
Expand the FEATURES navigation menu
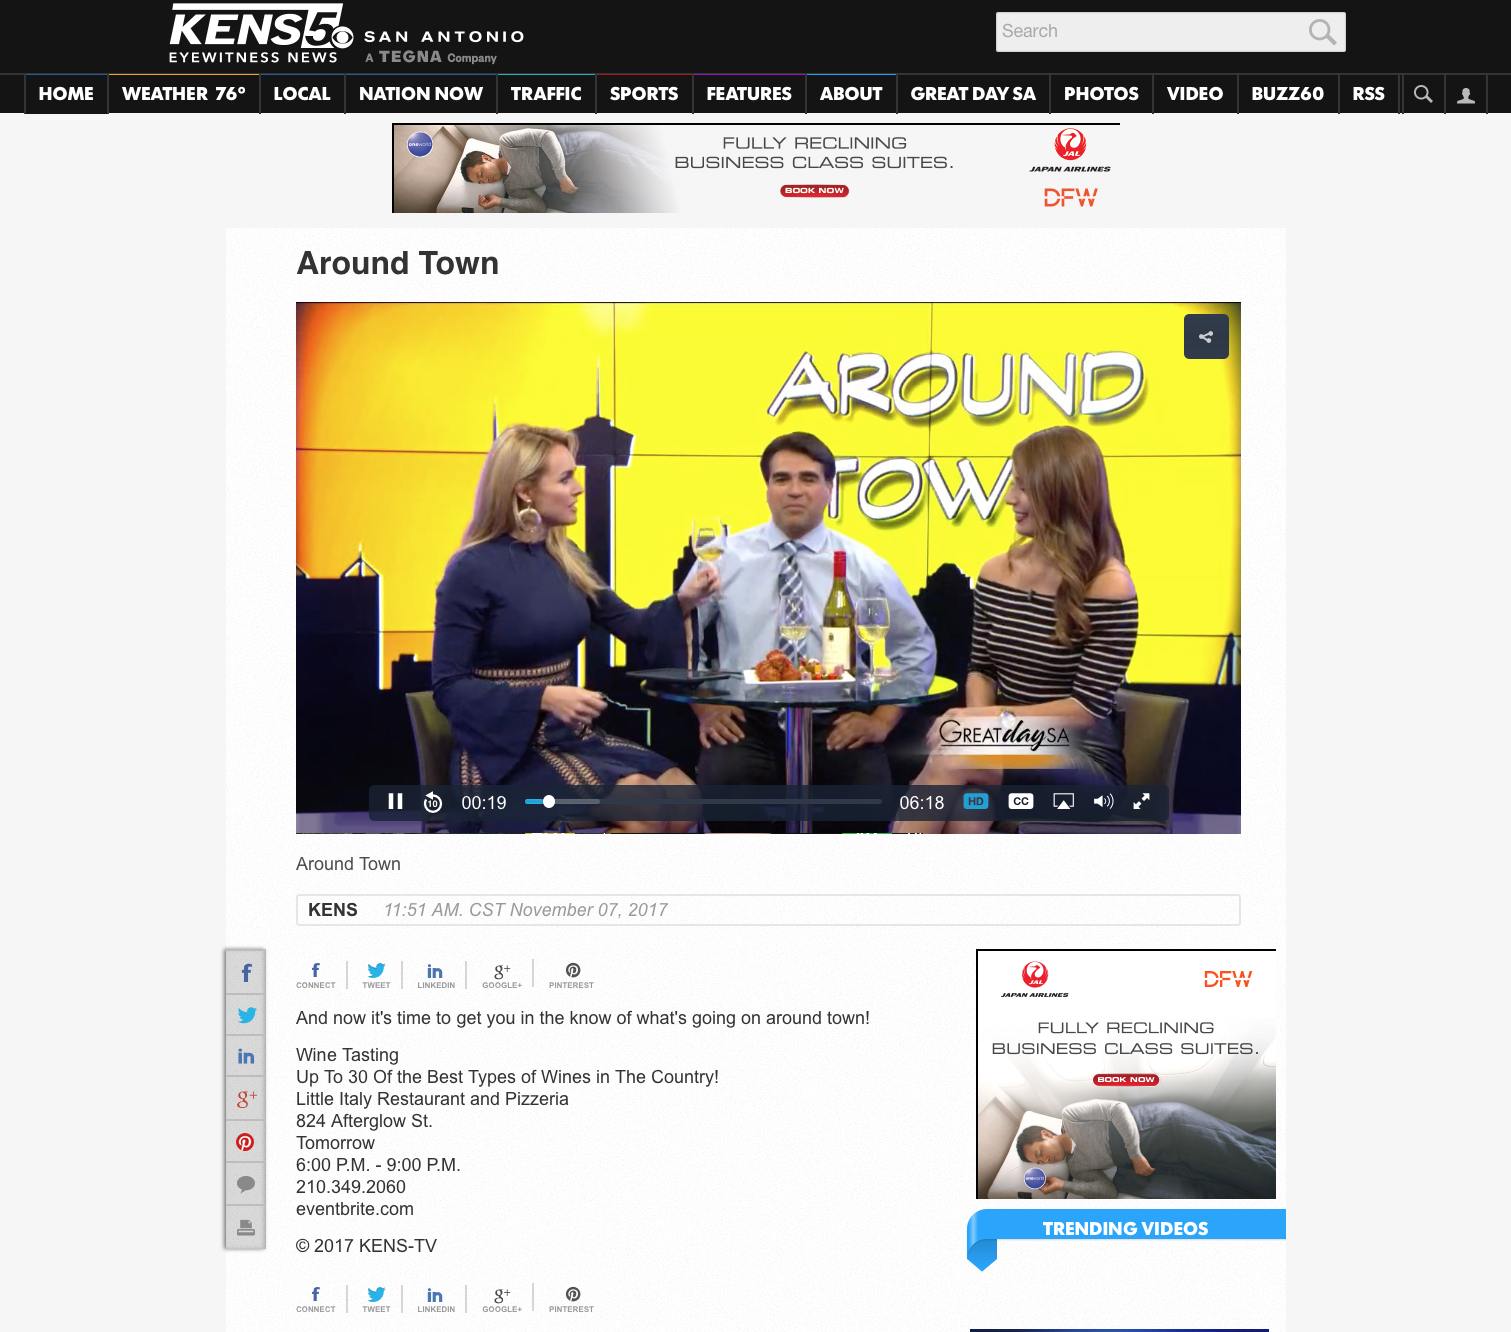coord(749,94)
